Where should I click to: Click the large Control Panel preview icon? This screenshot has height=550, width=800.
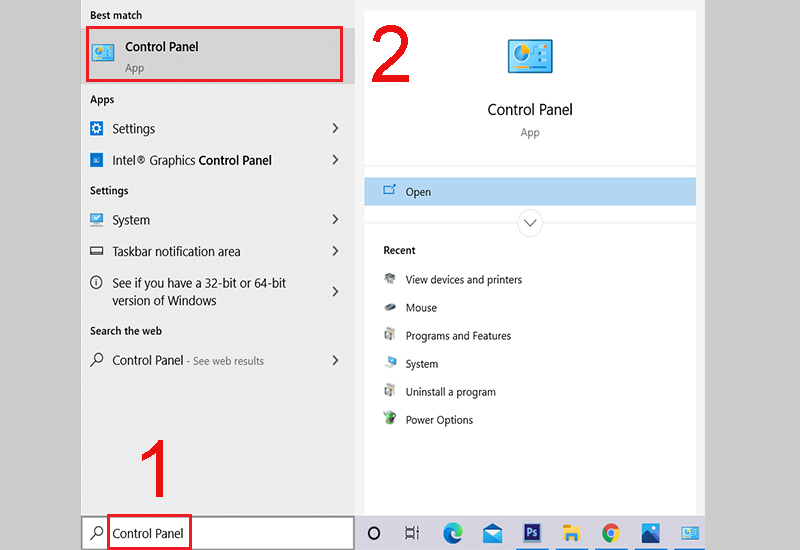tap(530, 56)
